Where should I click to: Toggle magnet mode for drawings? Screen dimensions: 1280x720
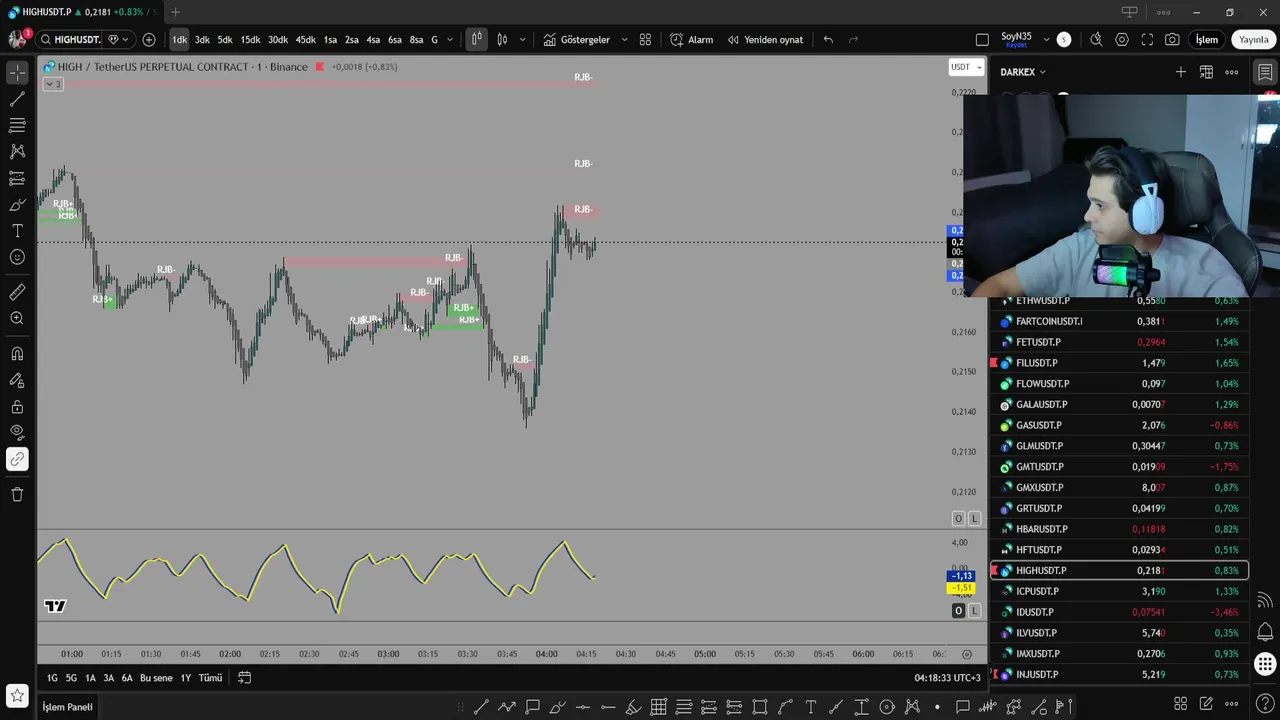point(17,354)
